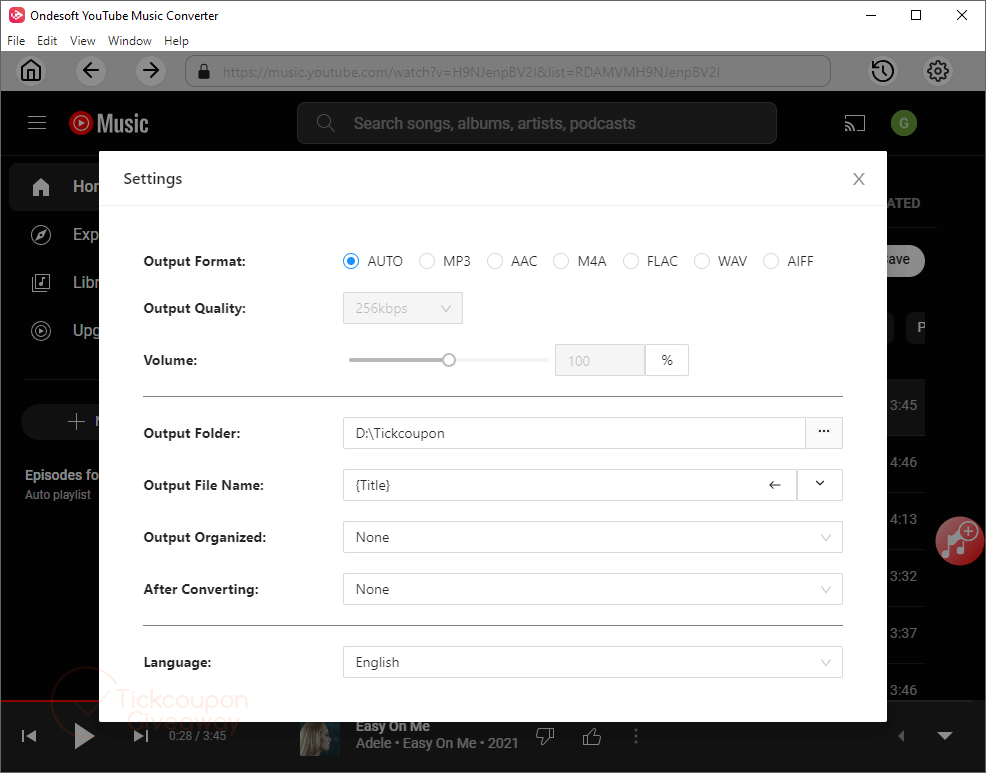Dislike Easy On Me with thumbs down
The height and width of the screenshot is (773, 986).
coord(545,736)
